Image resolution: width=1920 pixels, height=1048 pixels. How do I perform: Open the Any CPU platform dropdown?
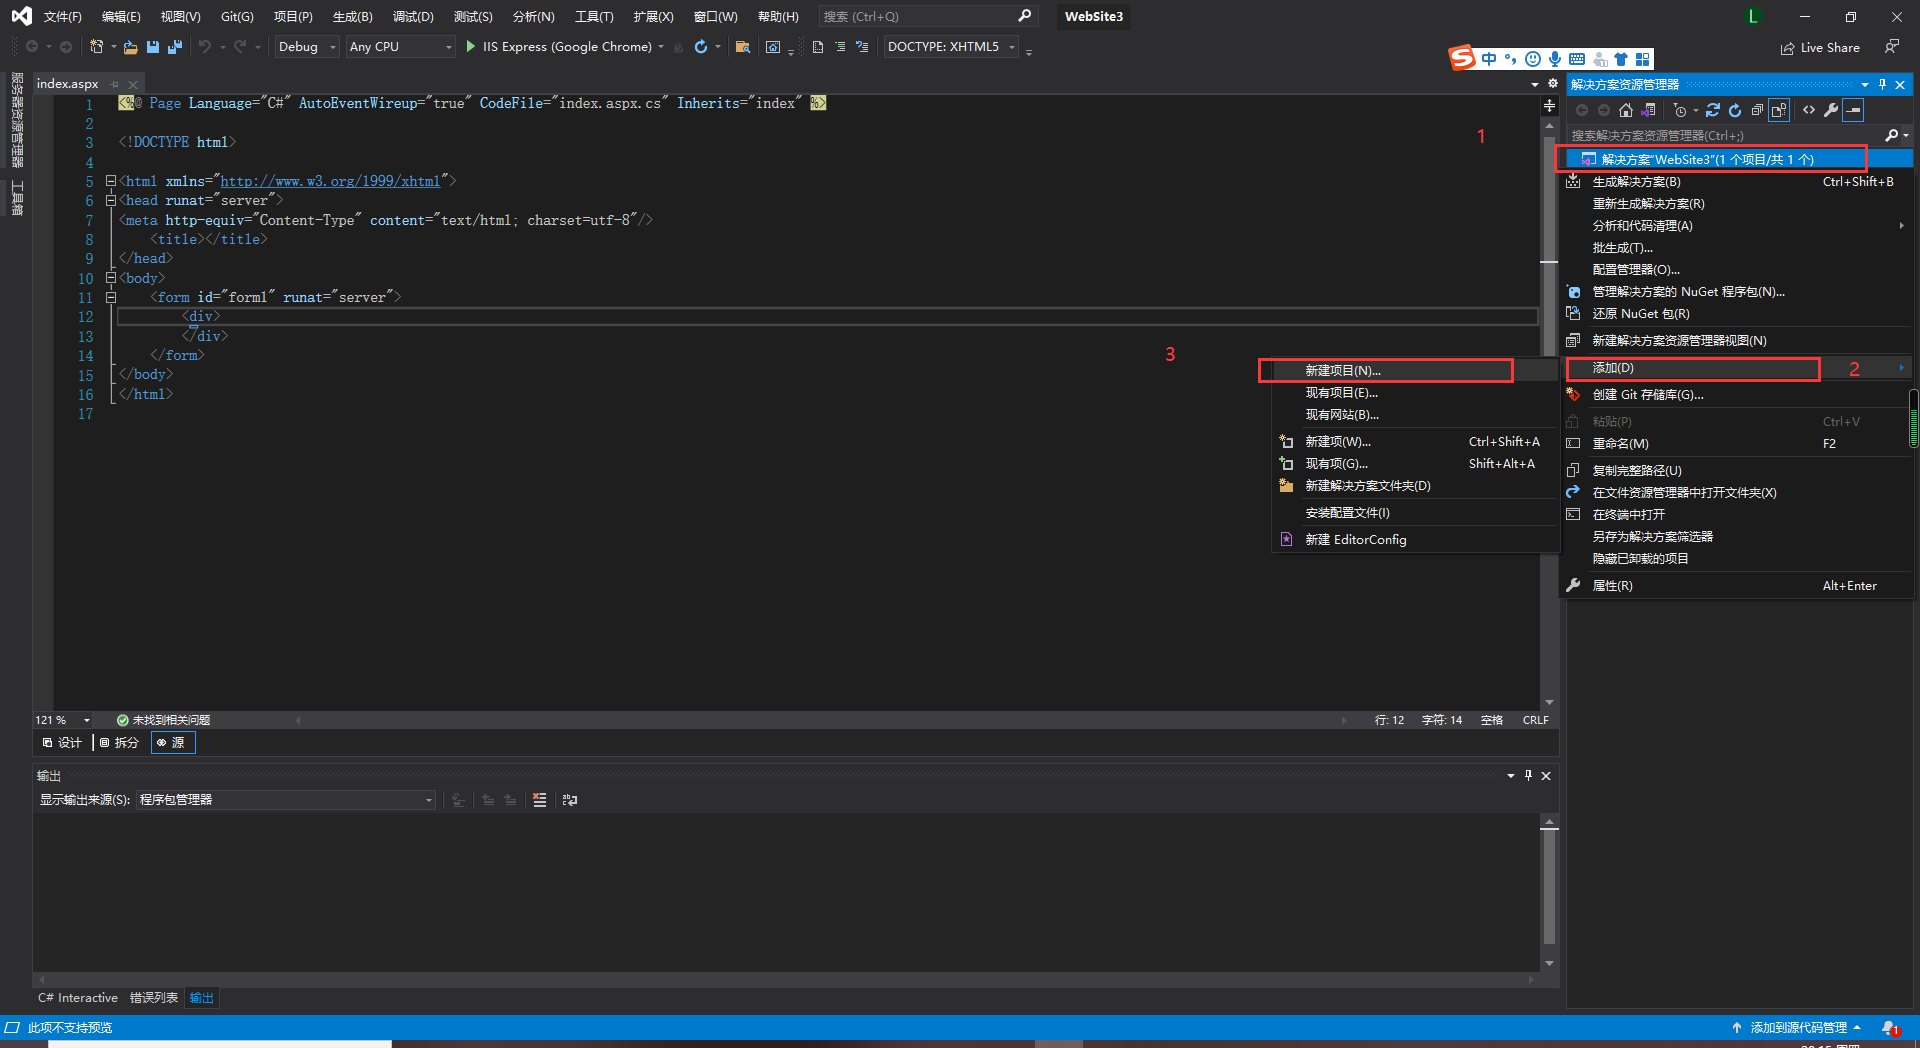point(400,47)
